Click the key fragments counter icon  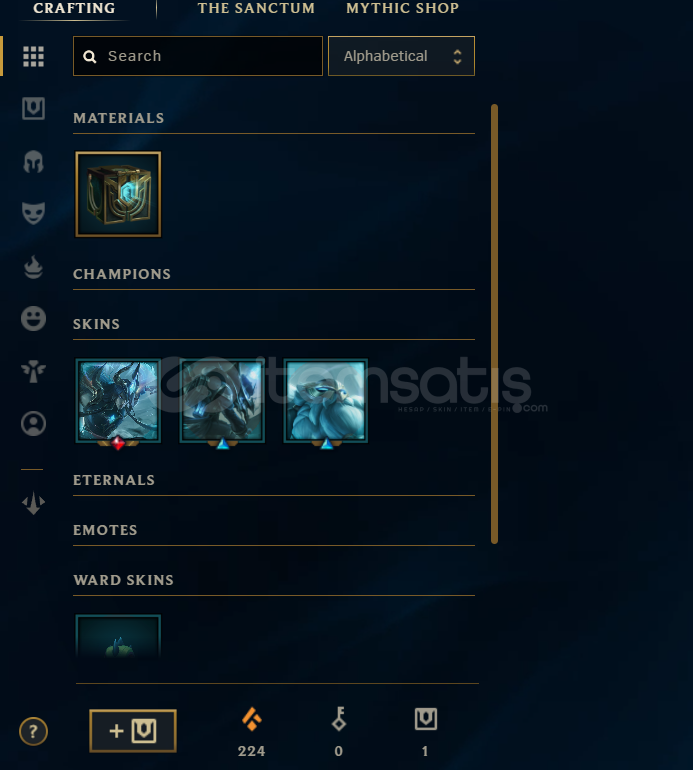pos(339,719)
